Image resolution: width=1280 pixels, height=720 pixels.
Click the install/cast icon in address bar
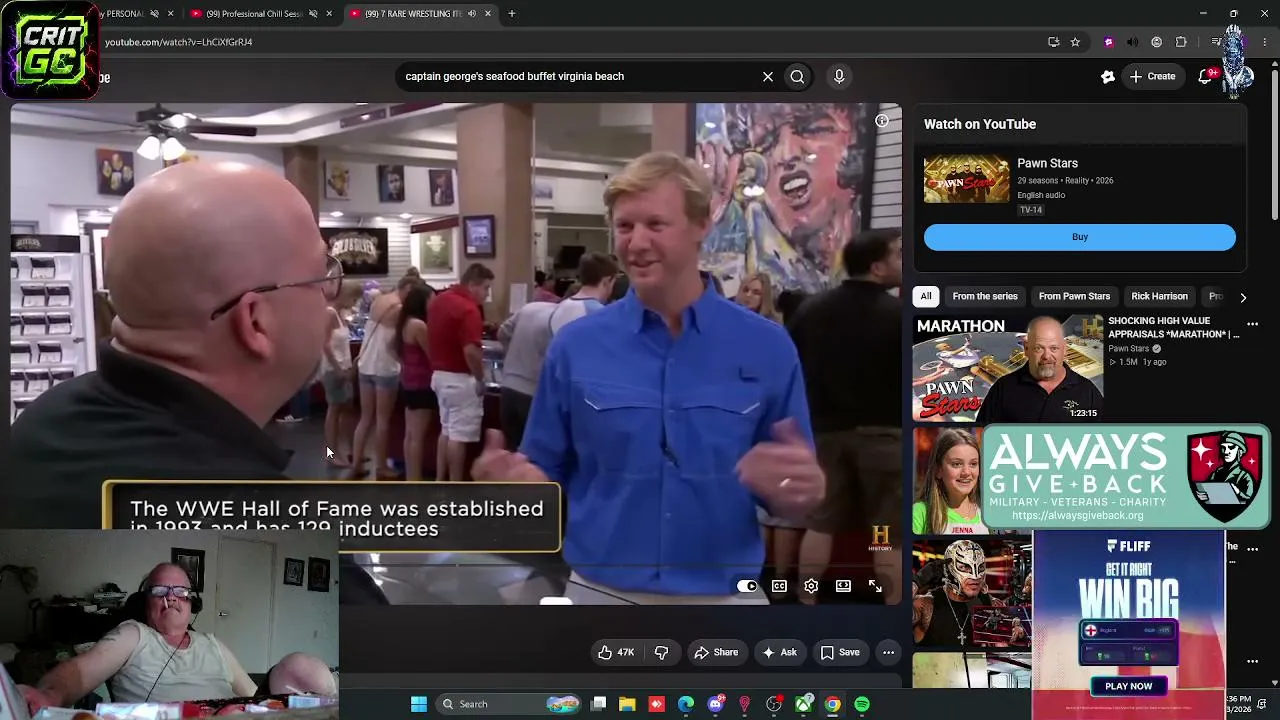coord(1053,42)
